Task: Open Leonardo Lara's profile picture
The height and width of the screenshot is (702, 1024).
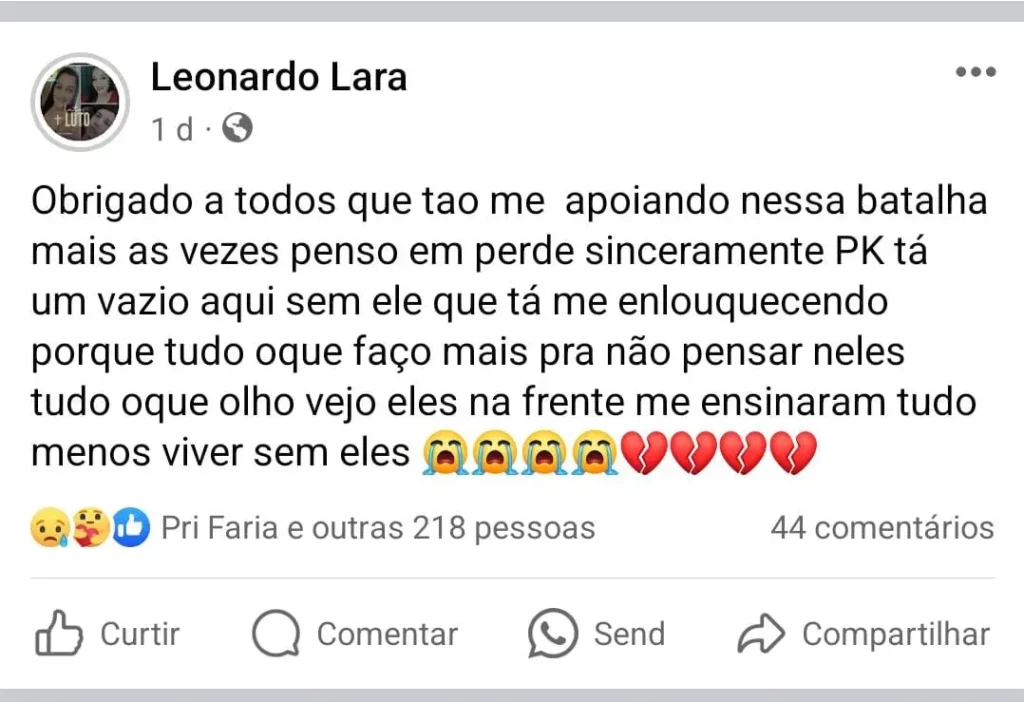Action: 81,102
